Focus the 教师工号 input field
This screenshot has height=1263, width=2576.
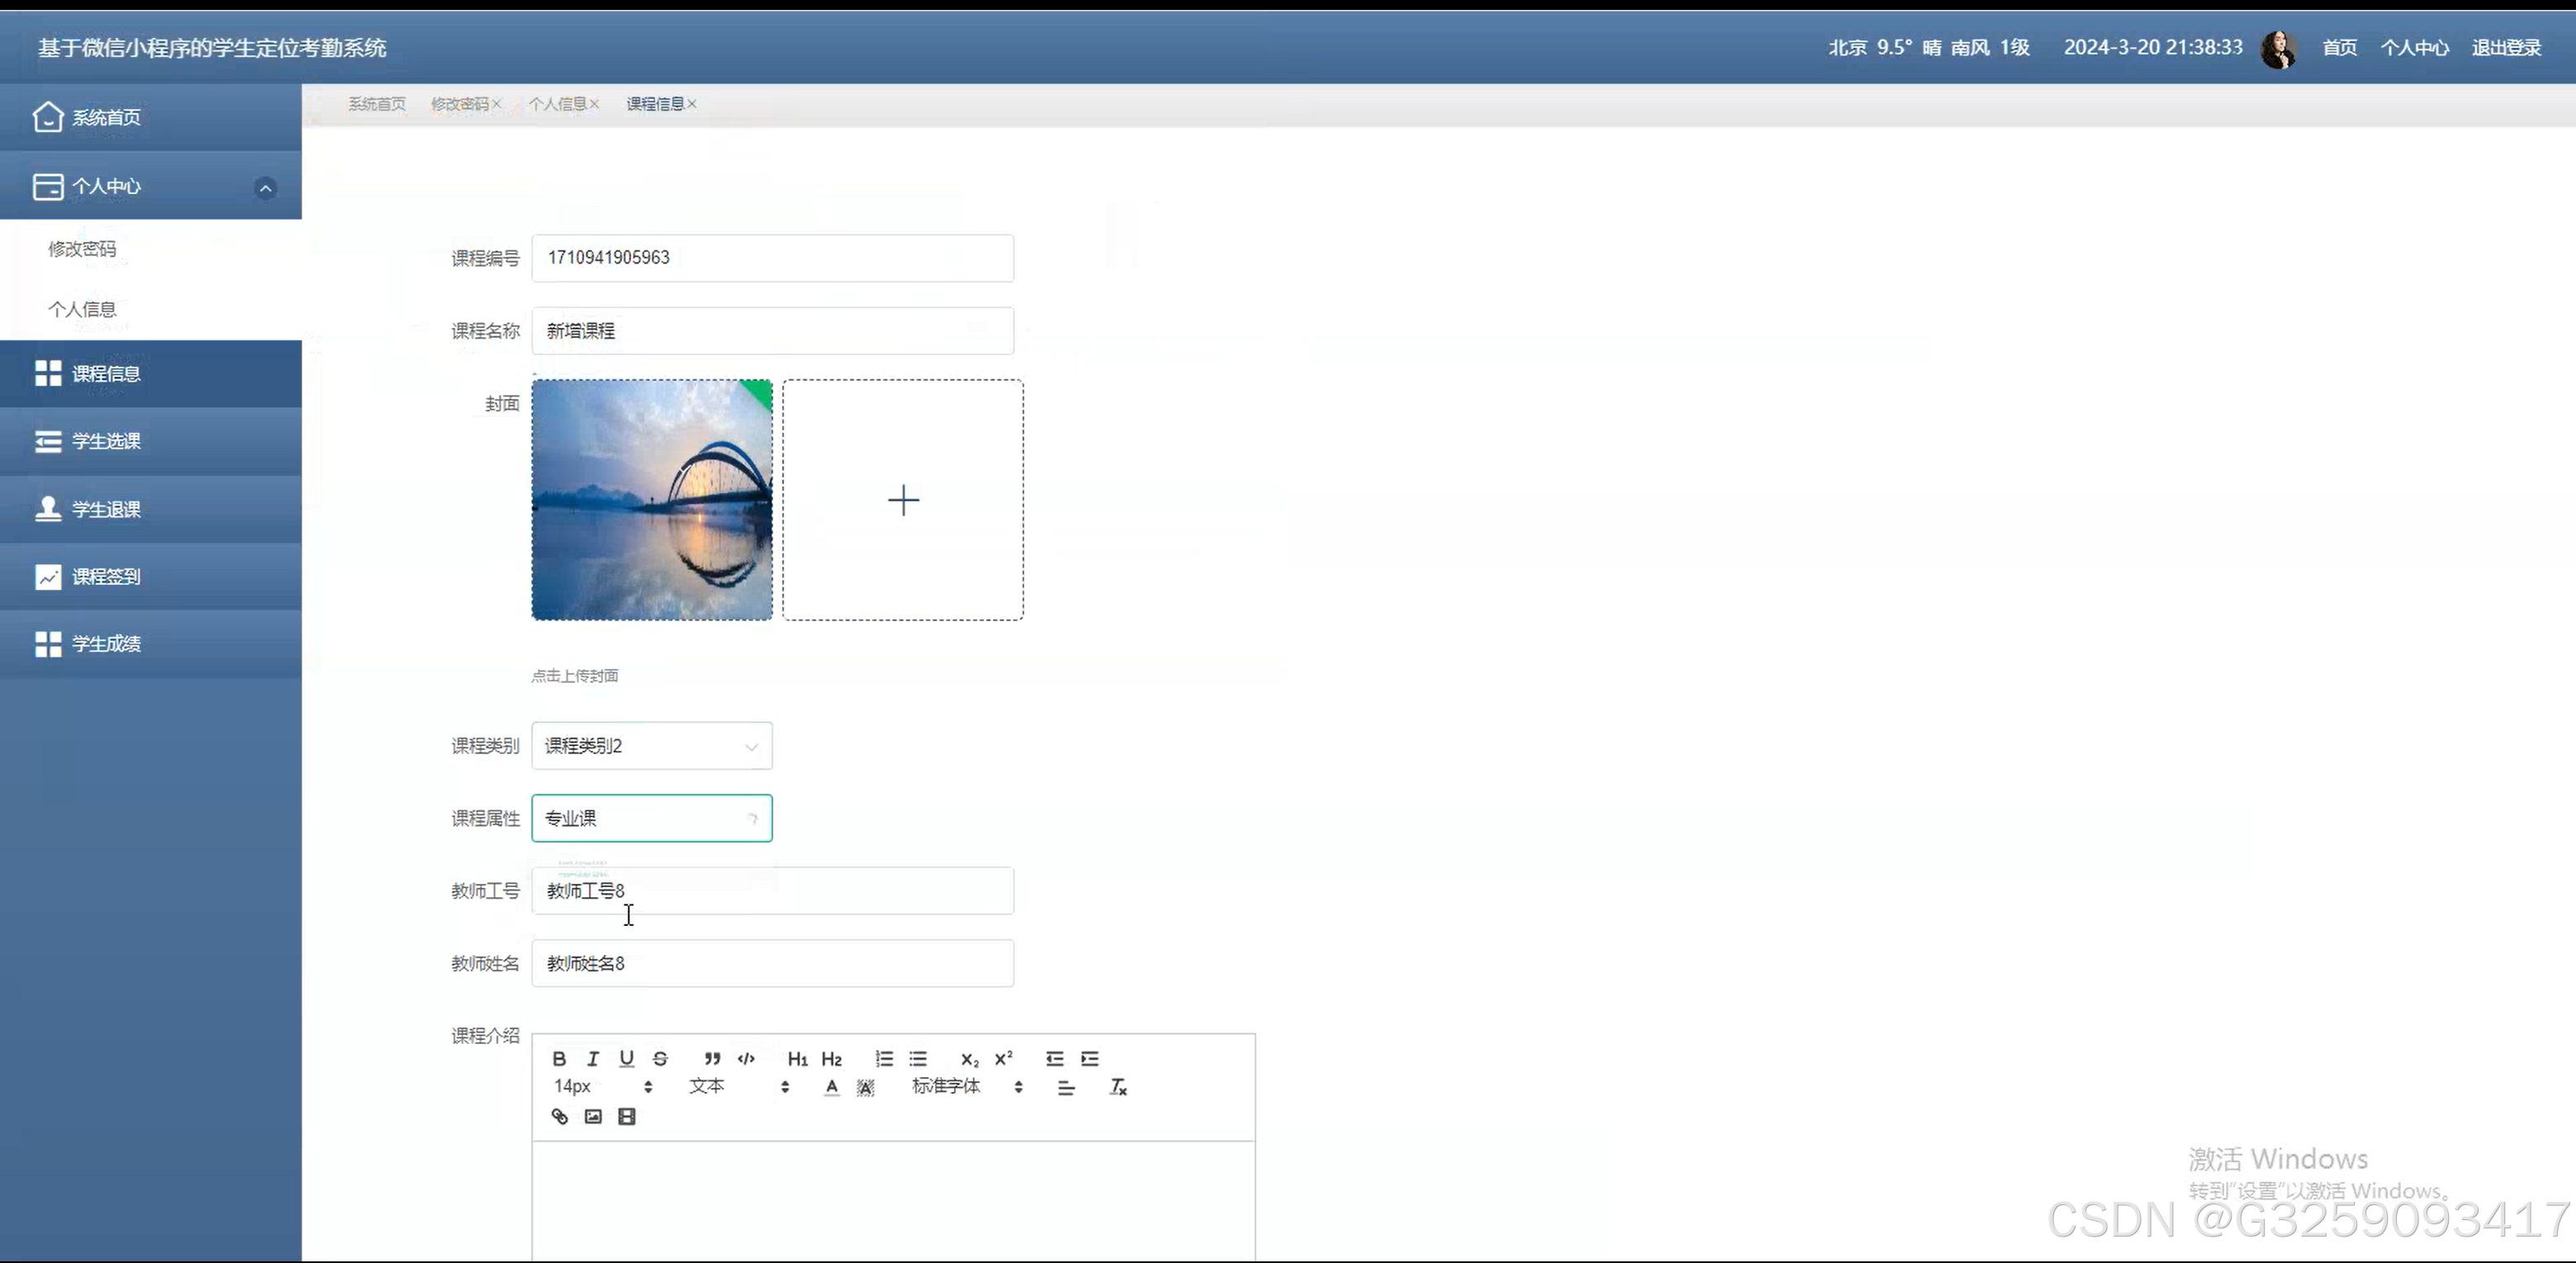pos(773,891)
